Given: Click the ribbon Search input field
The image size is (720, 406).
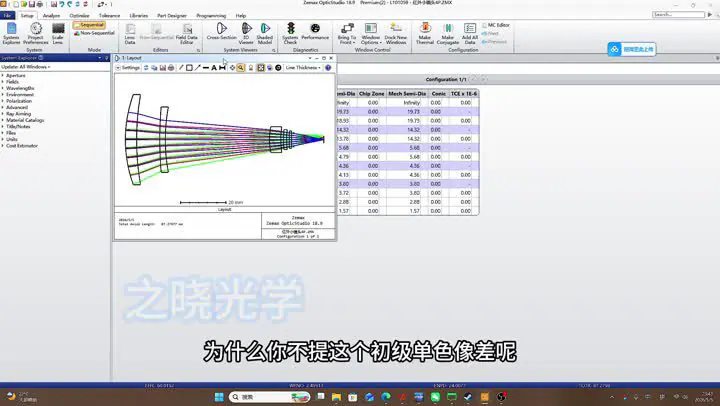Looking at the screenshot, I should (x=678, y=15).
